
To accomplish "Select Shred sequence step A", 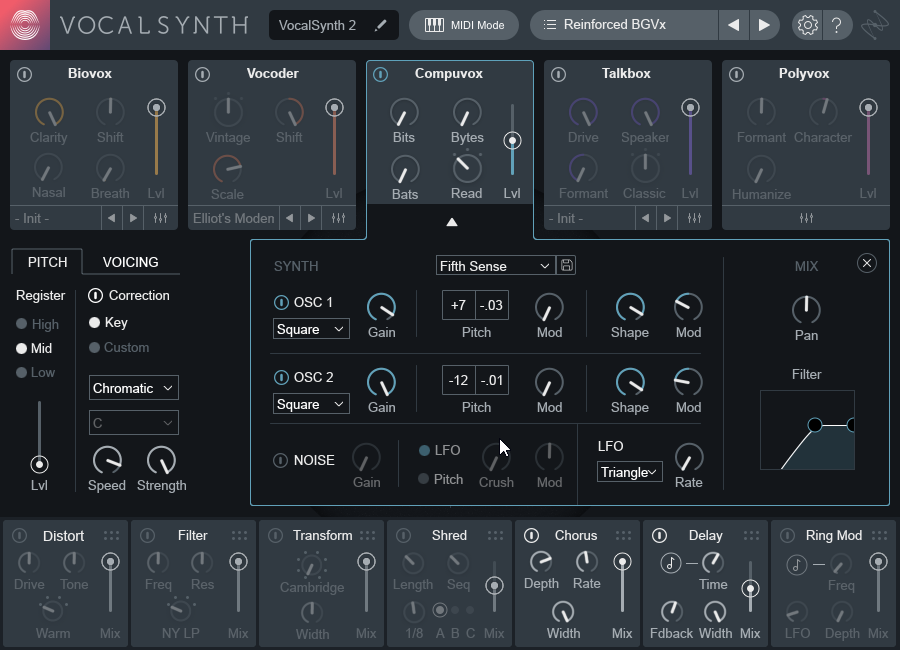I will point(440,610).
